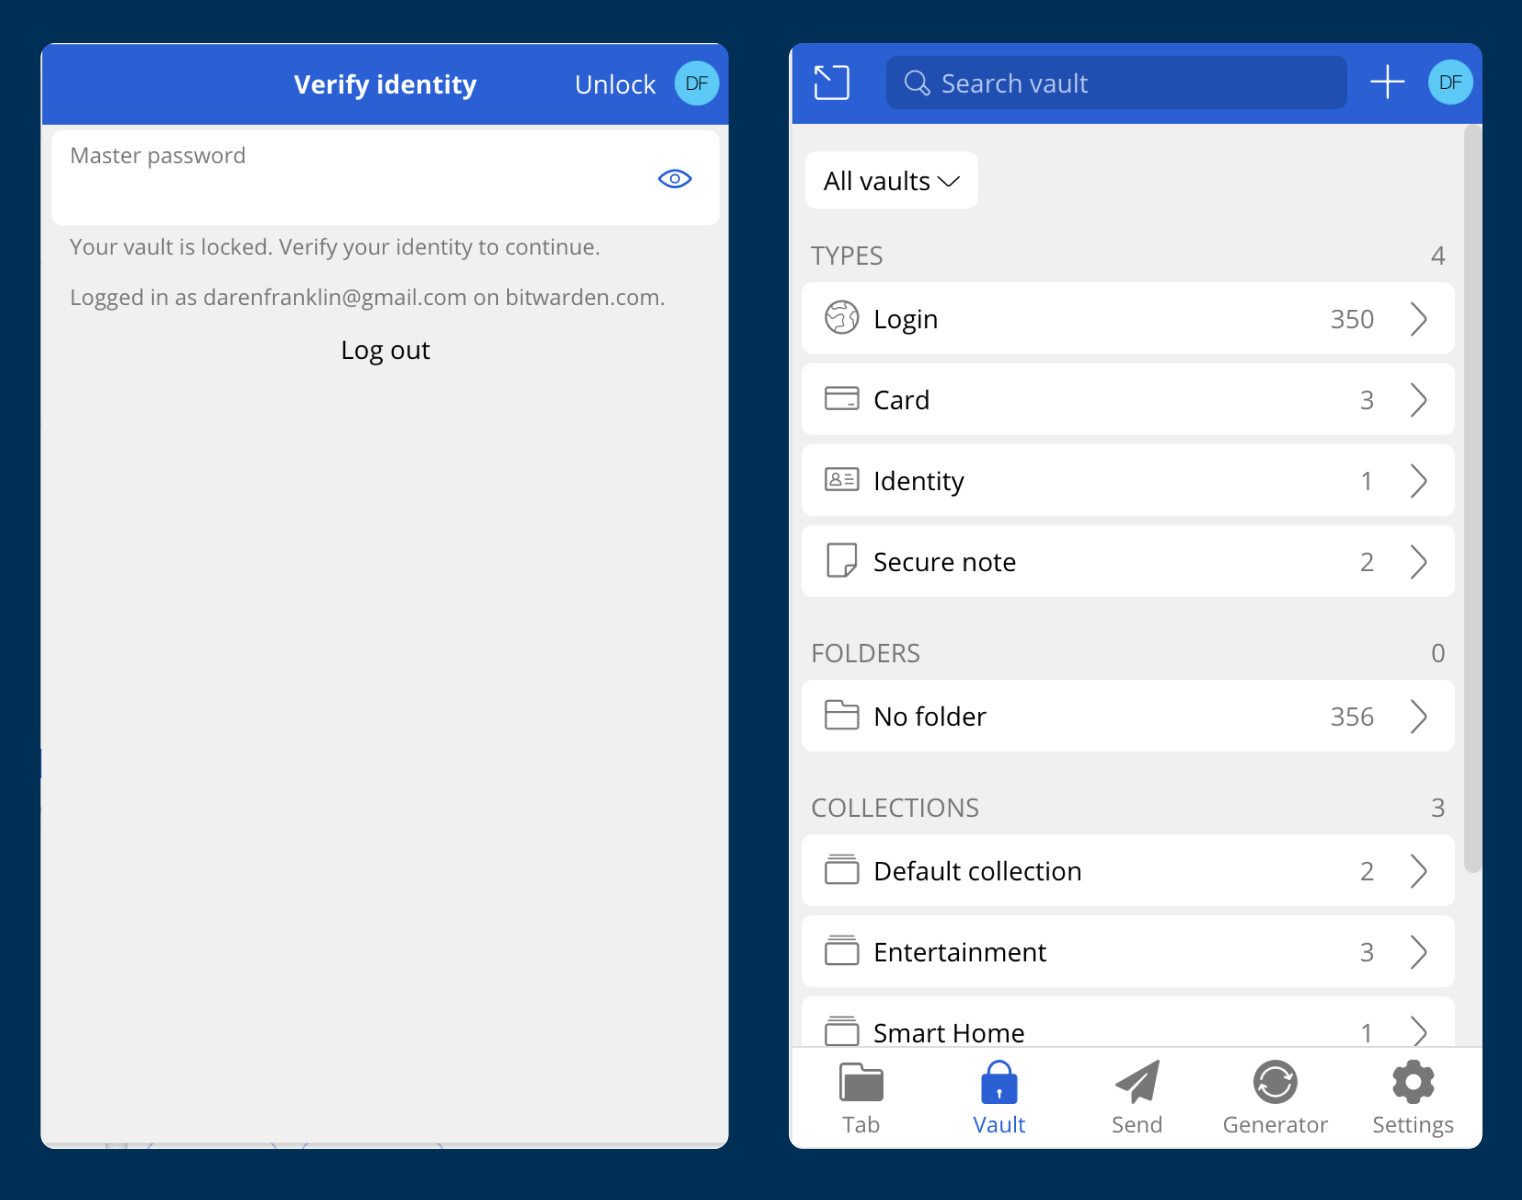This screenshot has width=1522, height=1200.
Task: Click the logged in email text
Action: coord(335,297)
